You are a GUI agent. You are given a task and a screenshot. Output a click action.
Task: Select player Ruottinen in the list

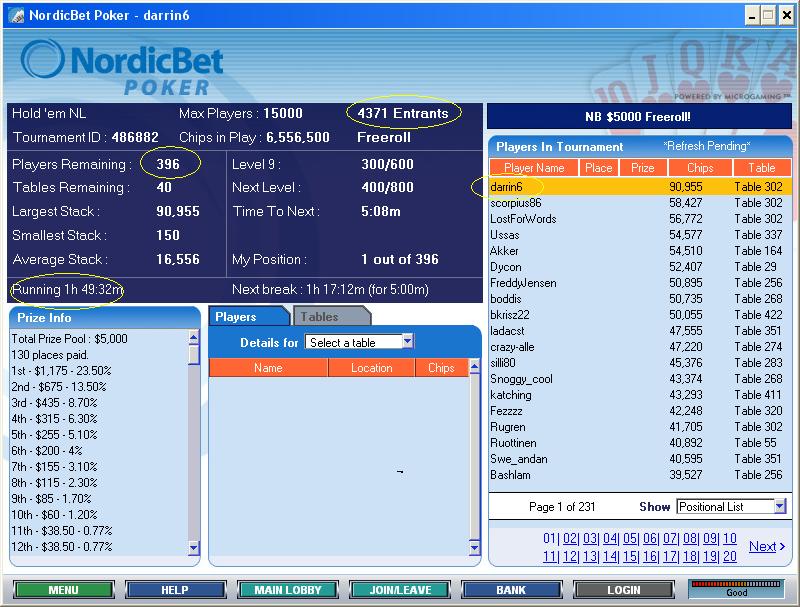coord(640,443)
